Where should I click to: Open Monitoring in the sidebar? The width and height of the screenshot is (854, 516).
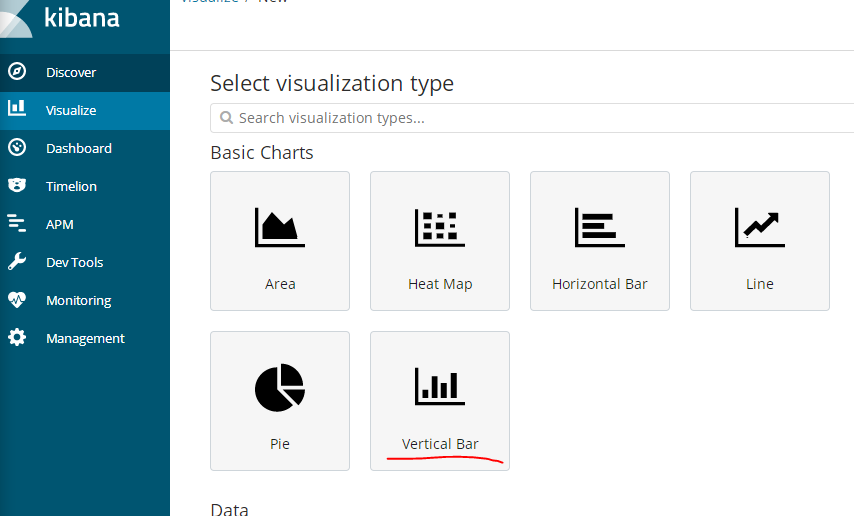tap(85, 300)
